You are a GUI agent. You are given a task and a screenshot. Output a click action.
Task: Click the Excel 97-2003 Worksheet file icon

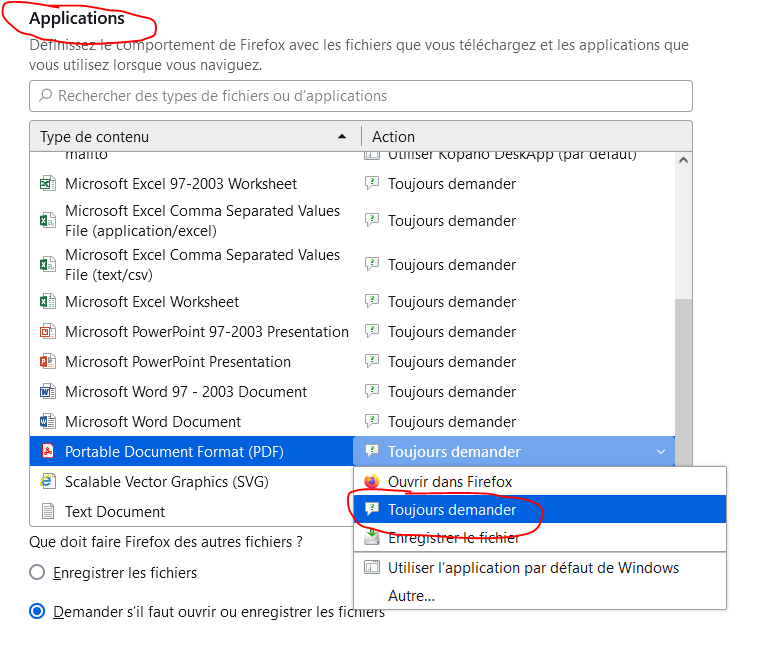pyautogui.click(x=48, y=184)
